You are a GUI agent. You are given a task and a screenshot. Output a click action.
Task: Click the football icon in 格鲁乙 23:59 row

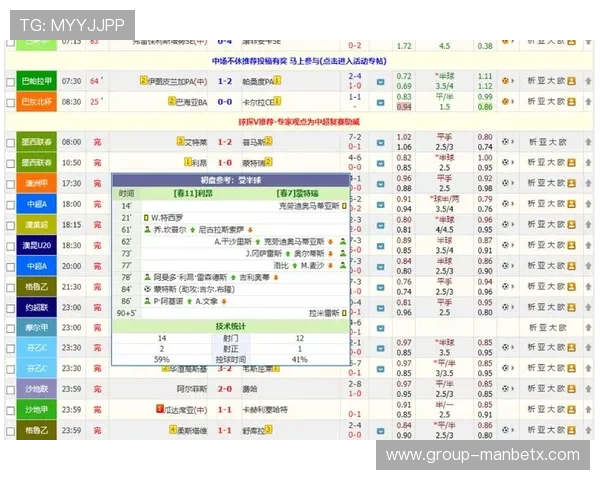pyautogui.click(x=506, y=430)
